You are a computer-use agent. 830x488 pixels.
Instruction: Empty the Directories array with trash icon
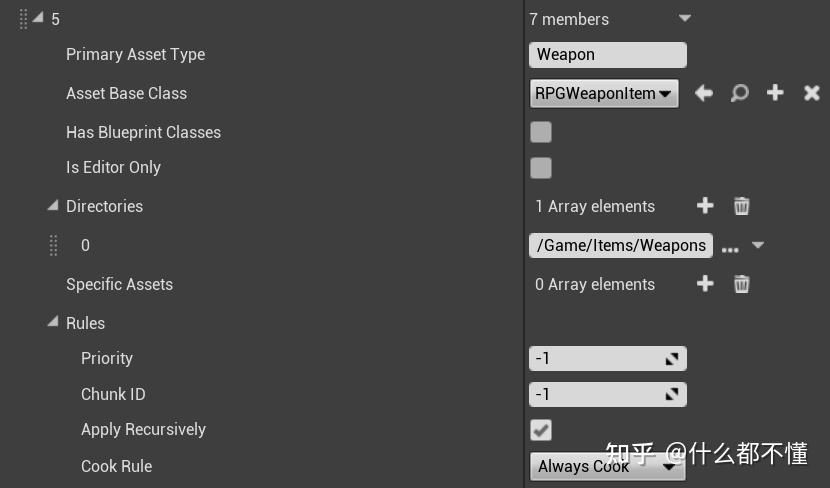tap(741, 206)
